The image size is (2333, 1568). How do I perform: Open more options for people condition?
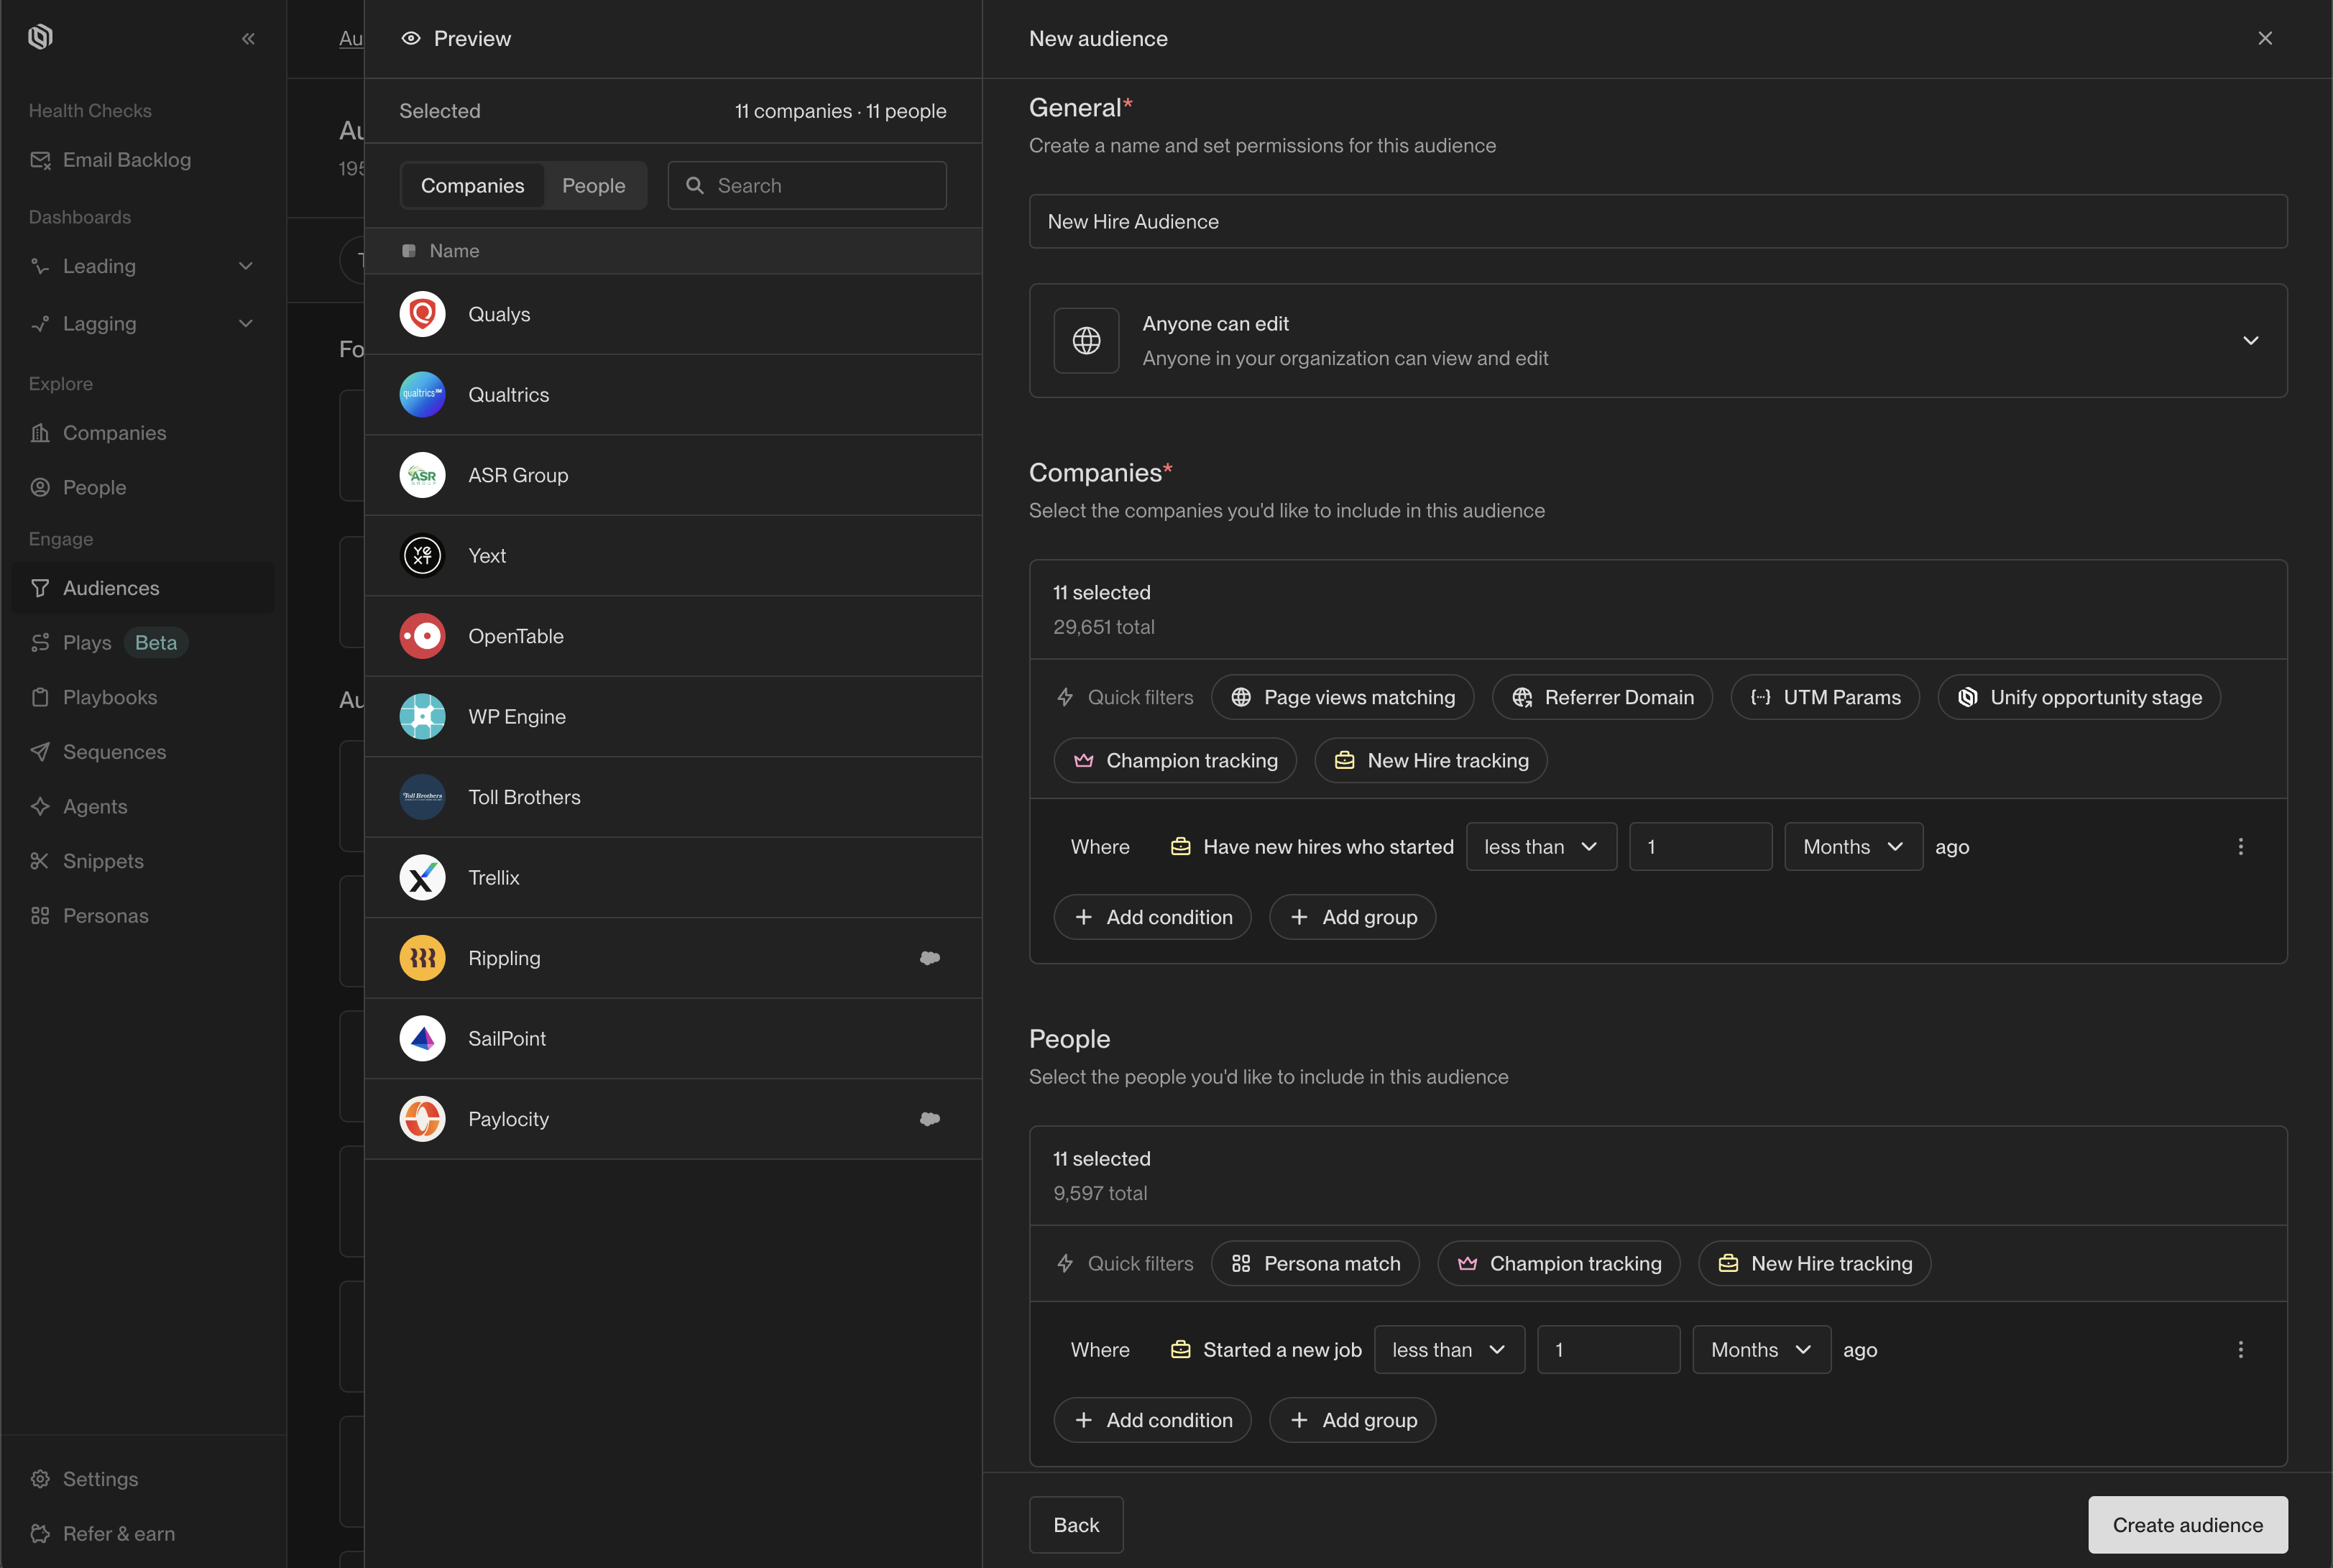tap(2241, 1350)
